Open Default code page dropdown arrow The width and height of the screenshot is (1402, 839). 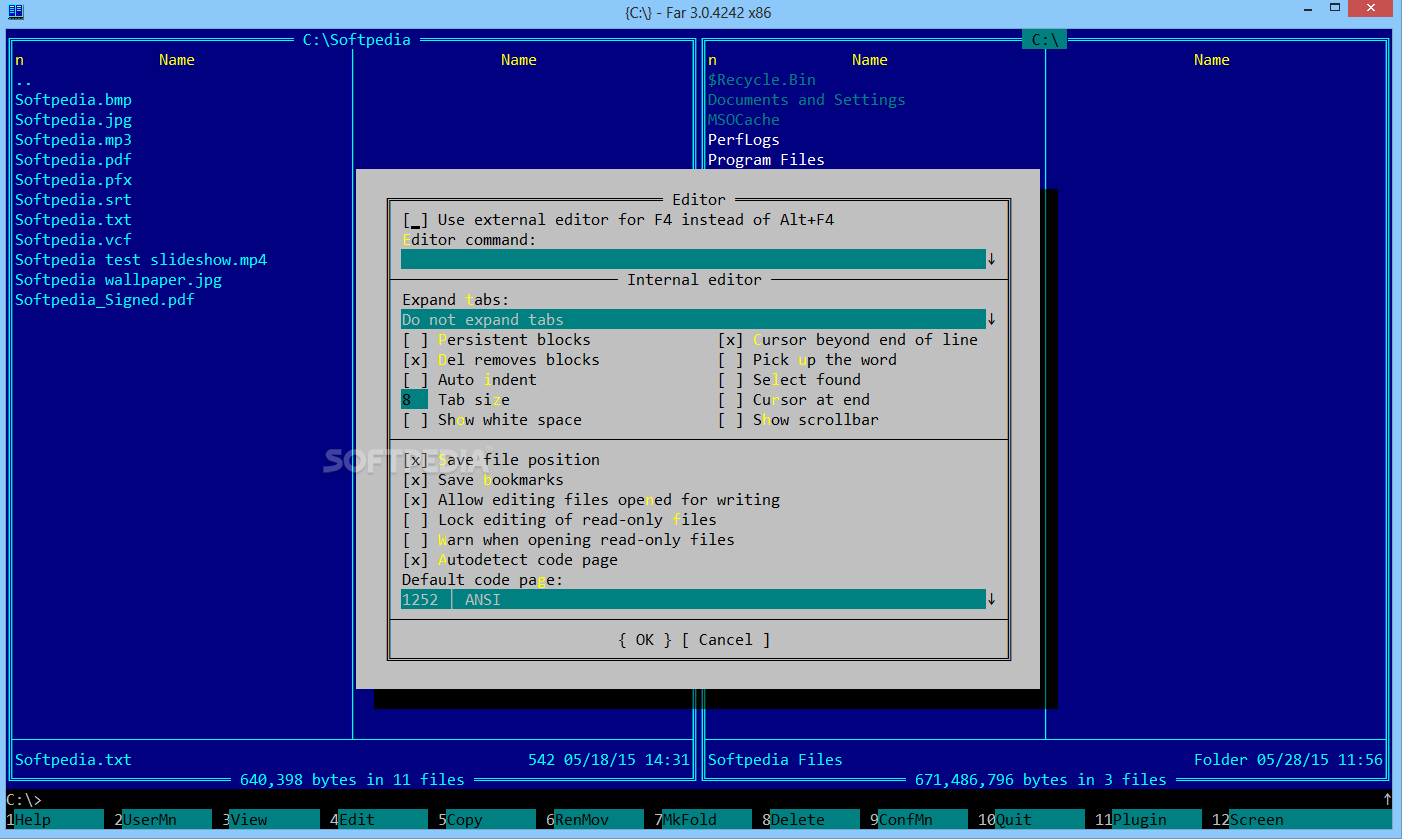click(x=992, y=600)
